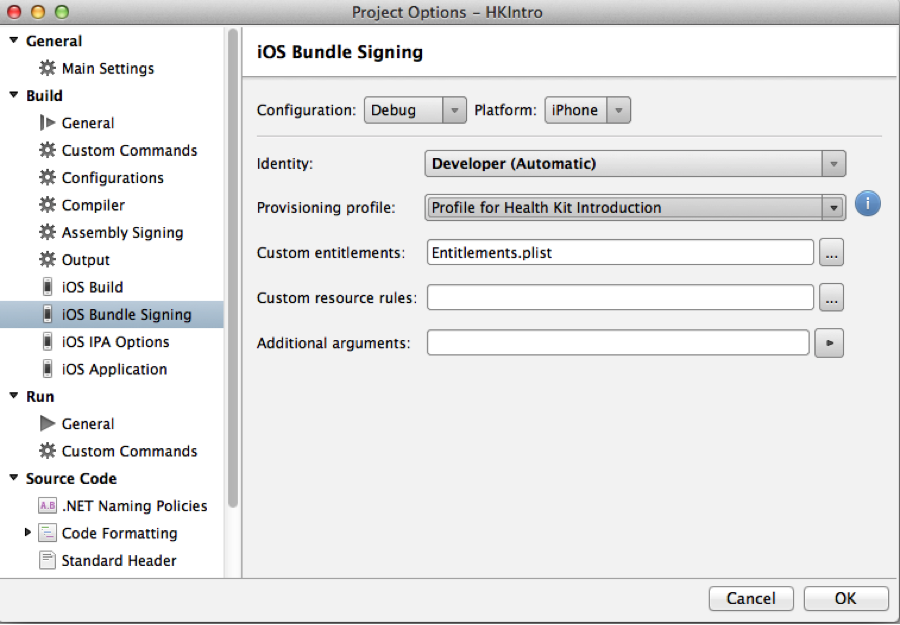Open .NET Naming Policies
Image resolution: width=900 pixels, height=625 pixels.
[x=134, y=506]
